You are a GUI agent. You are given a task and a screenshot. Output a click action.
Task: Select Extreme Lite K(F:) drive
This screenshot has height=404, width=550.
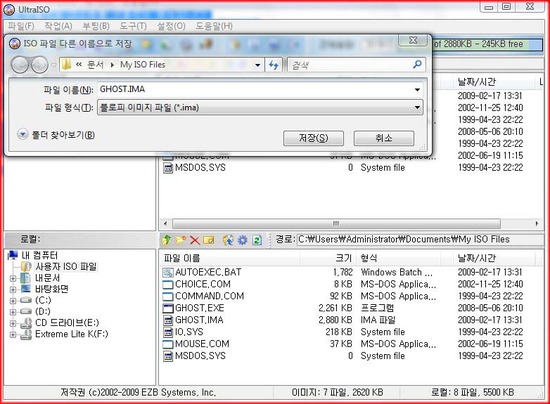[x=72, y=334]
